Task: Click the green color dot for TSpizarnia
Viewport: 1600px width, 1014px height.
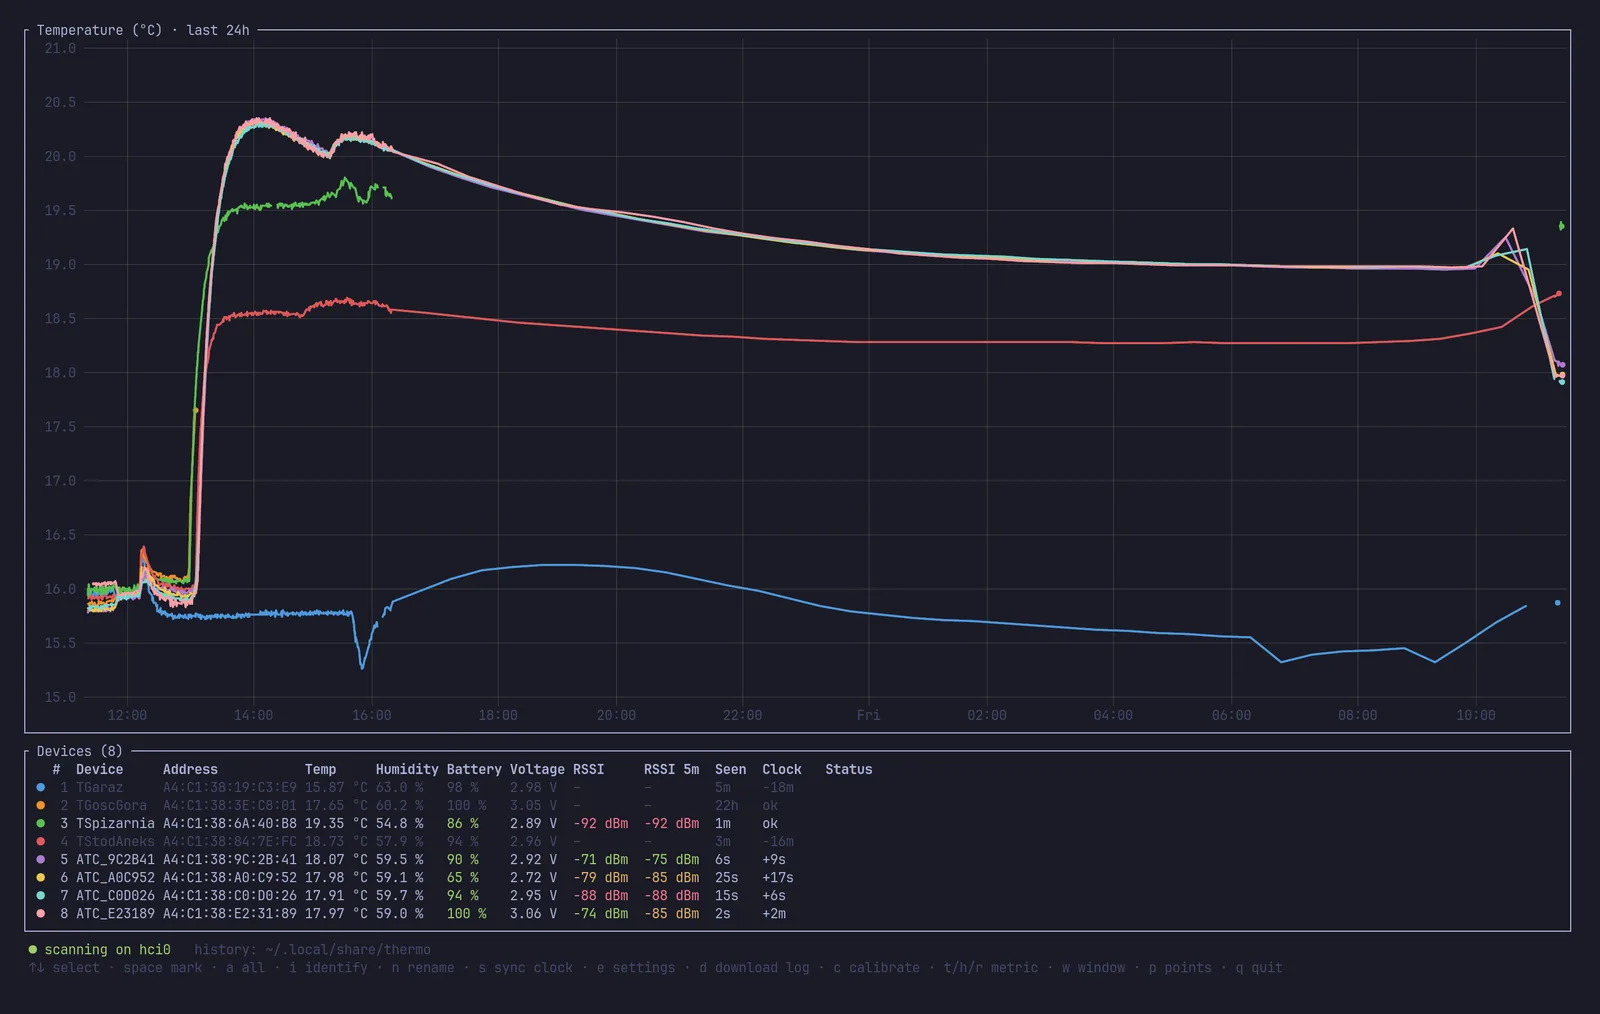Action: 40,823
